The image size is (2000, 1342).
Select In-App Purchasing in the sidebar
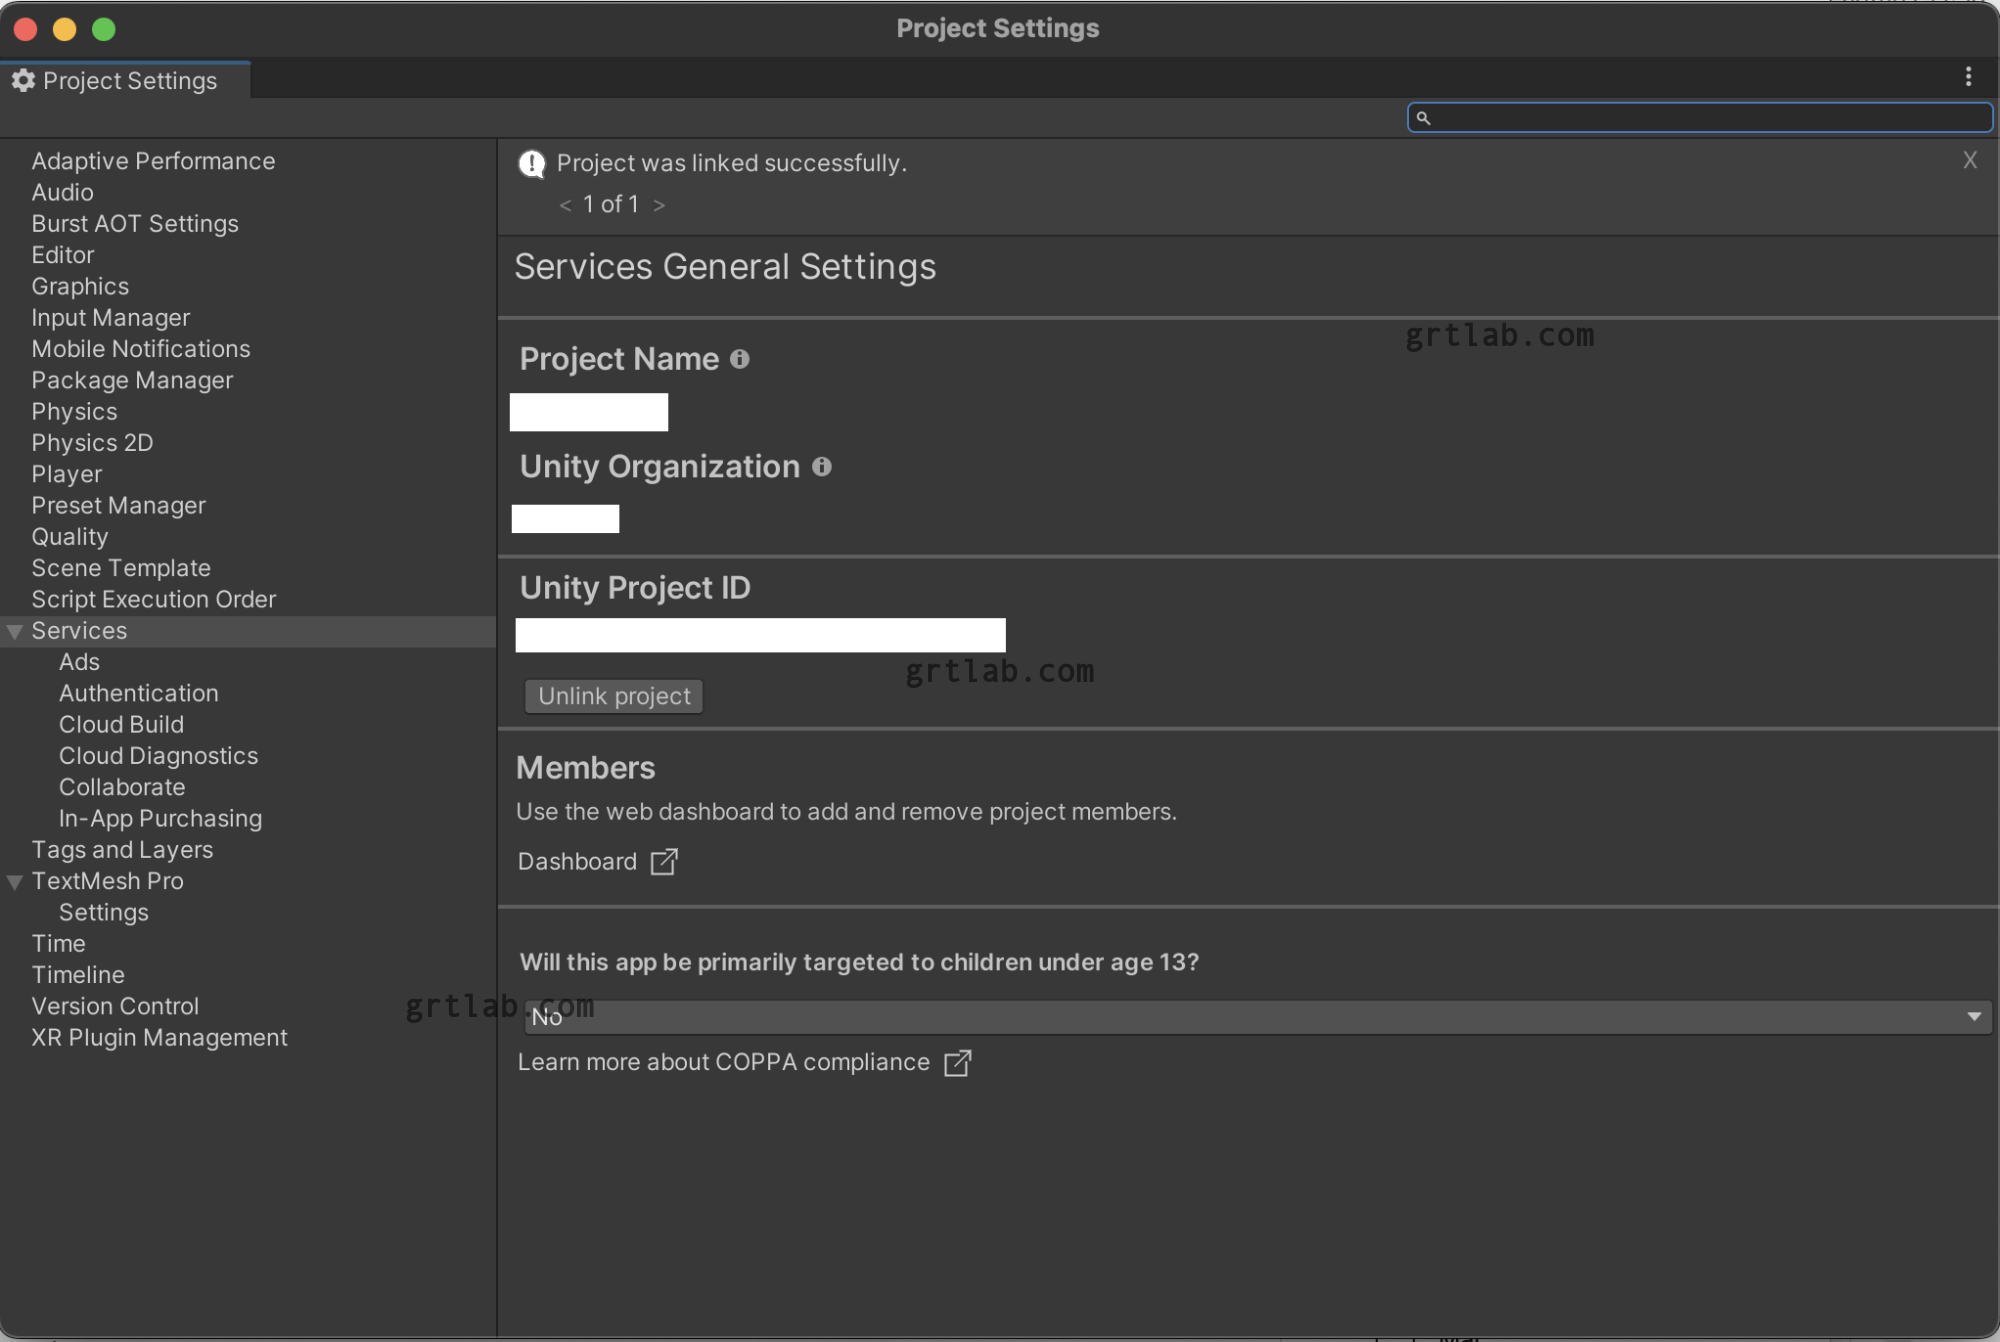point(160,818)
